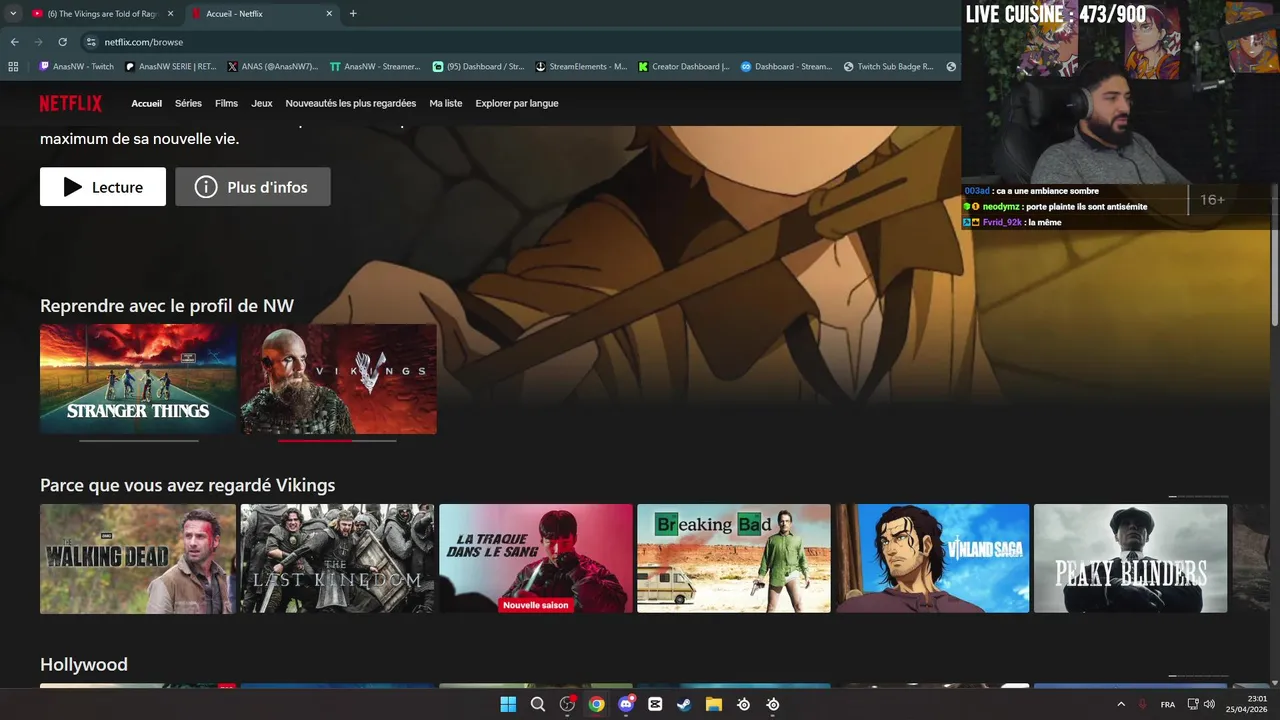The width and height of the screenshot is (1280, 720).
Task: Click the Vikings watch progress bar
Action: (x=337, y=440)
